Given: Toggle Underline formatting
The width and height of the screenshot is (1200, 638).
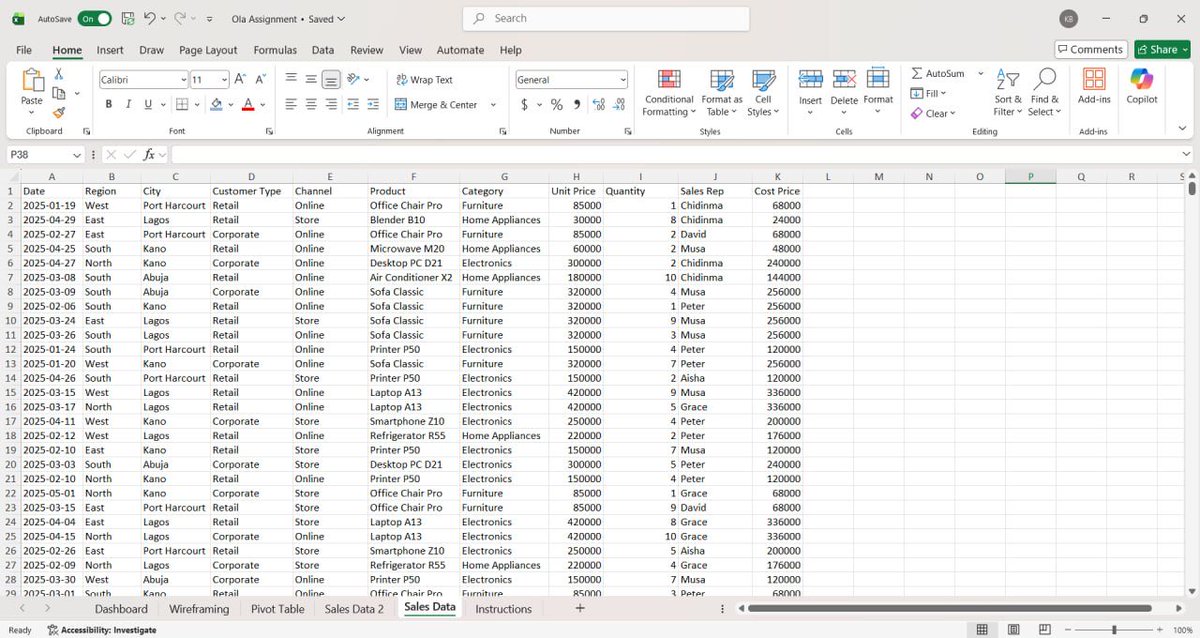Looking at the screenshot, I should point(148,104).
